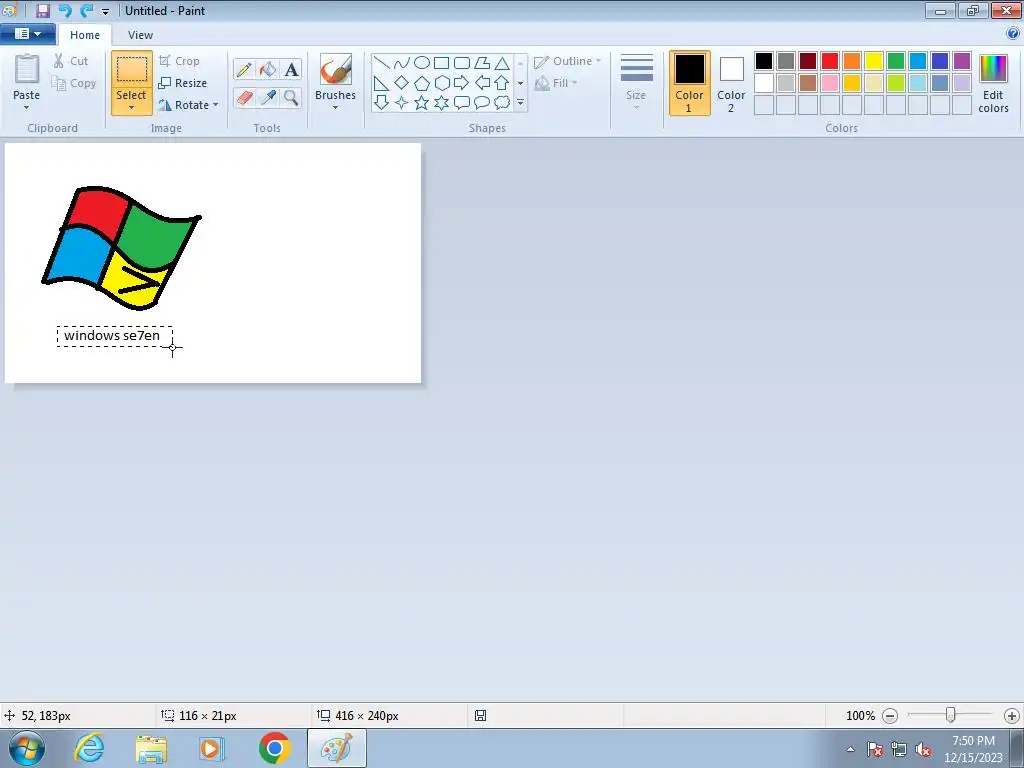Pick the red color swatch
Image resolution: width=1024 pixels, height=768 pixels.
(x=830, y=61)
